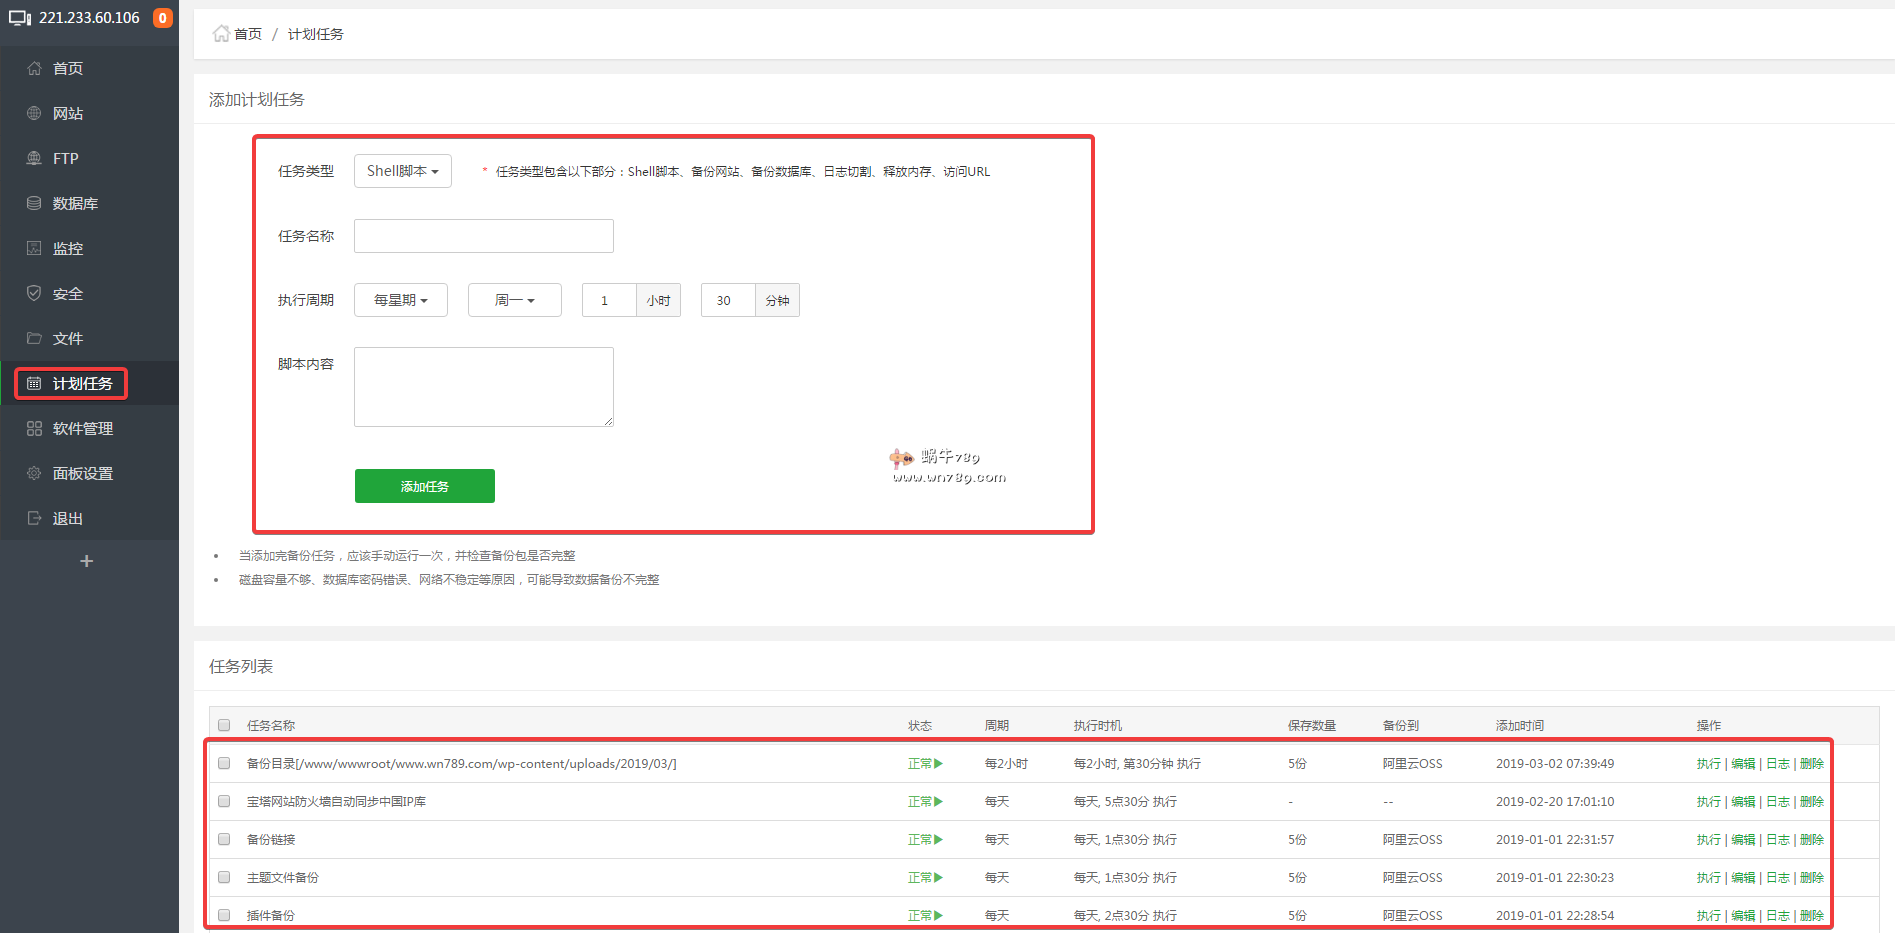Image resolution: width=1895 pixels, height=933 pixels.
Task: Open the Shell脚本 task type dropdown
Action: coord(402,171)
